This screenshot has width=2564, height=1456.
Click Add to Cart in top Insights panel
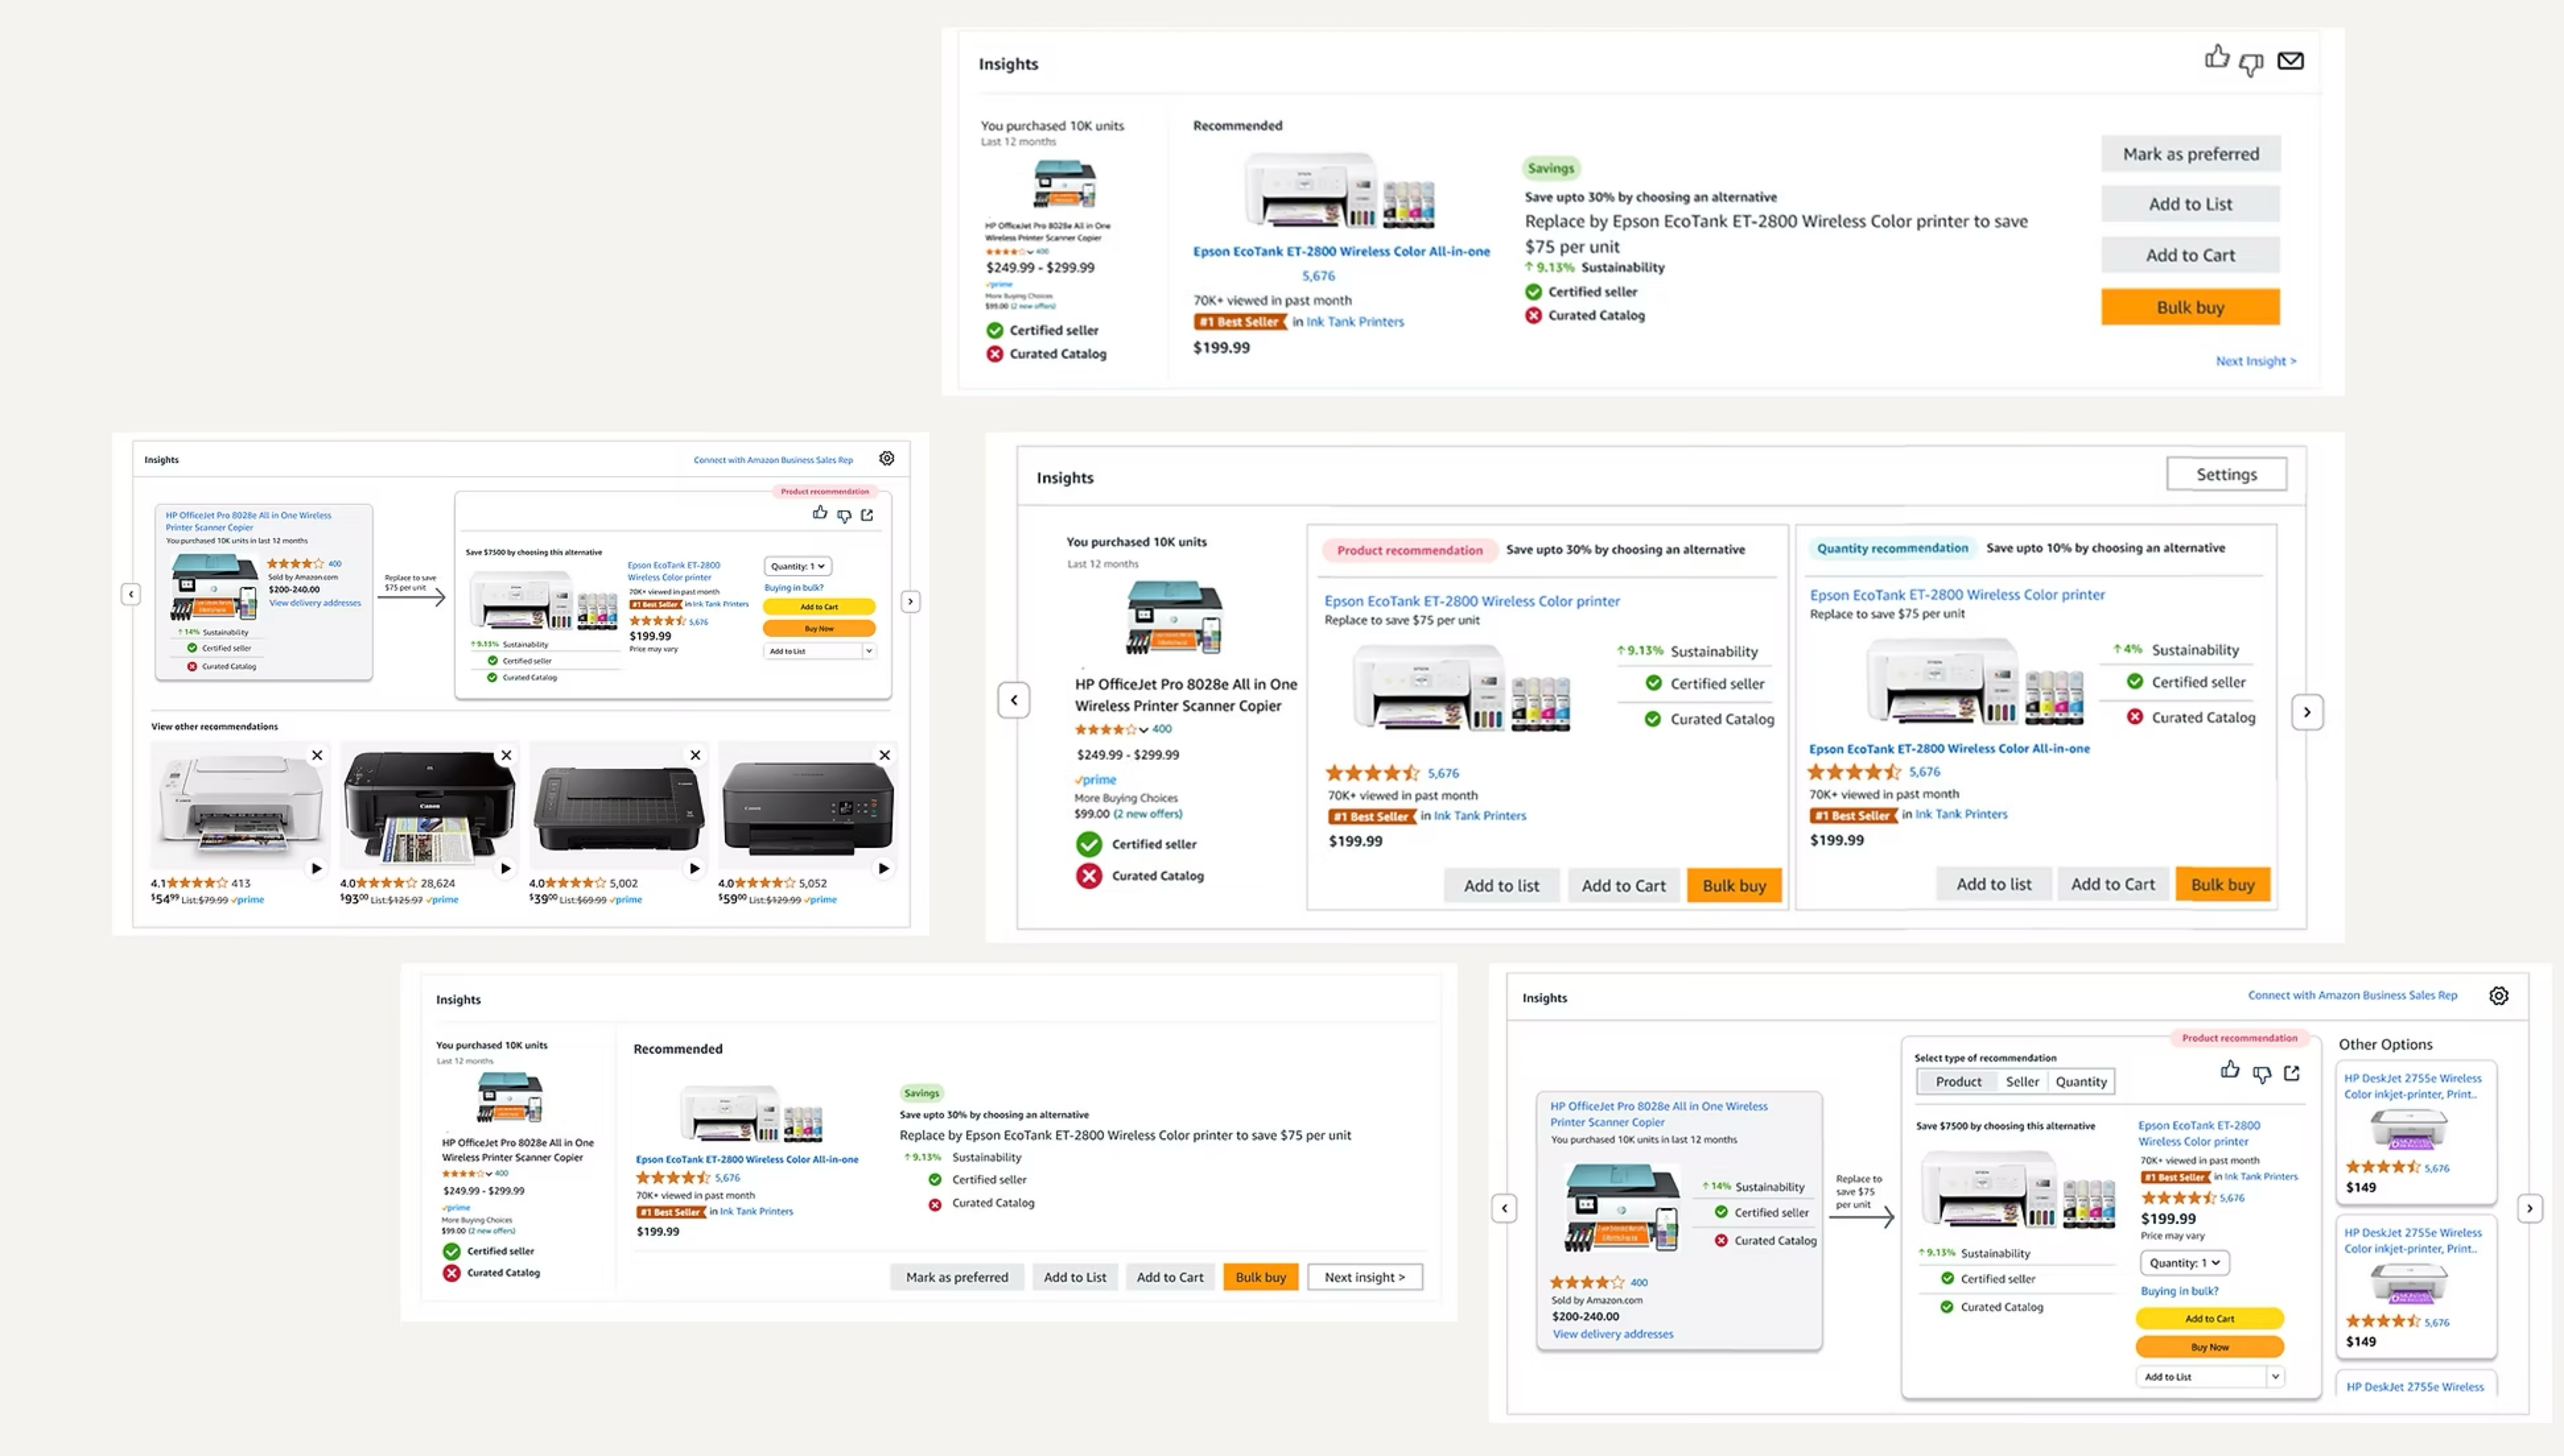tap(2190, 255)
